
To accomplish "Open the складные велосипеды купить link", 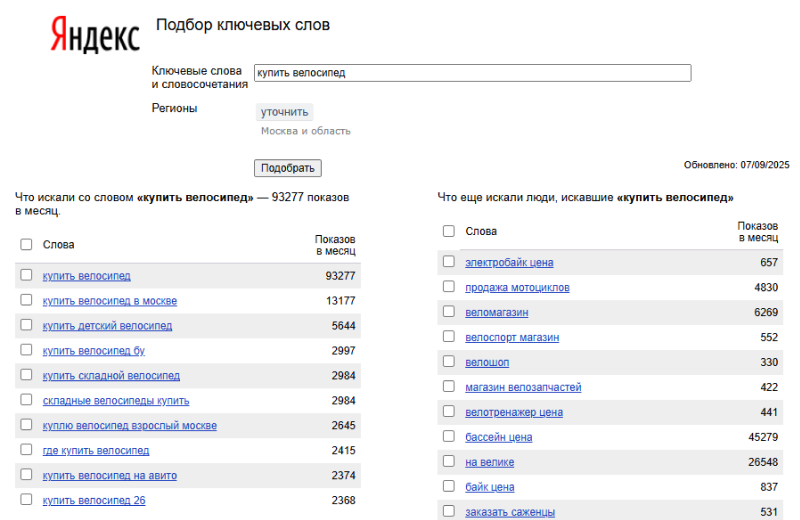I will tap(116, 401).
